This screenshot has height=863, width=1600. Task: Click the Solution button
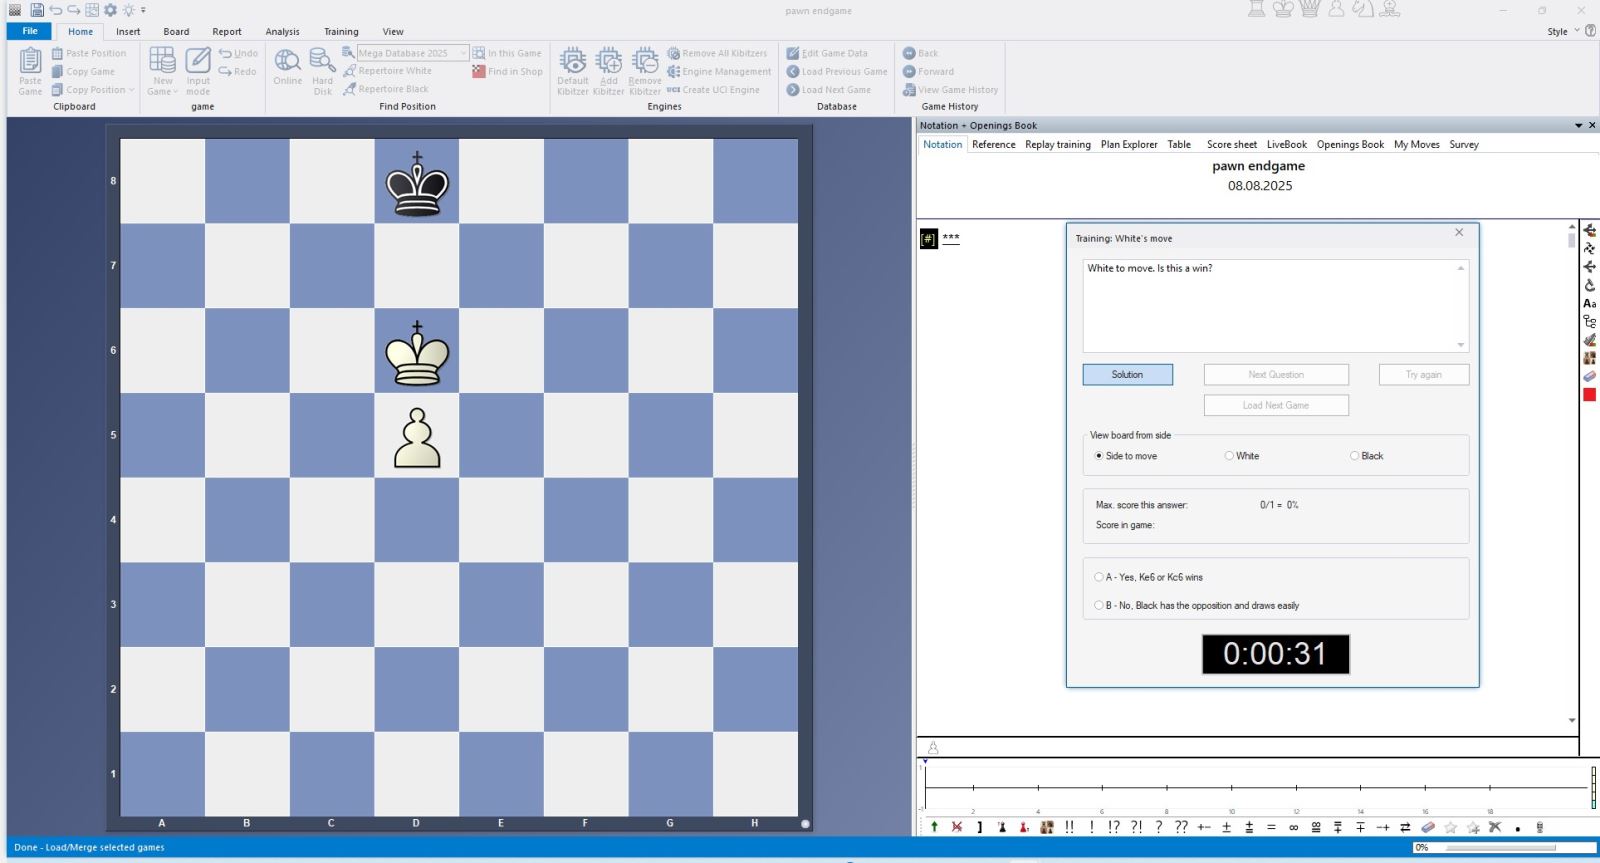click(1127, 374)
